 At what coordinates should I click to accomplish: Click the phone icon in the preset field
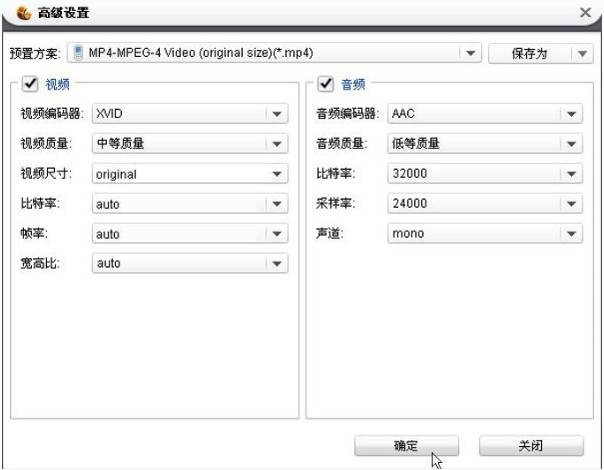[x=78, y=53]
